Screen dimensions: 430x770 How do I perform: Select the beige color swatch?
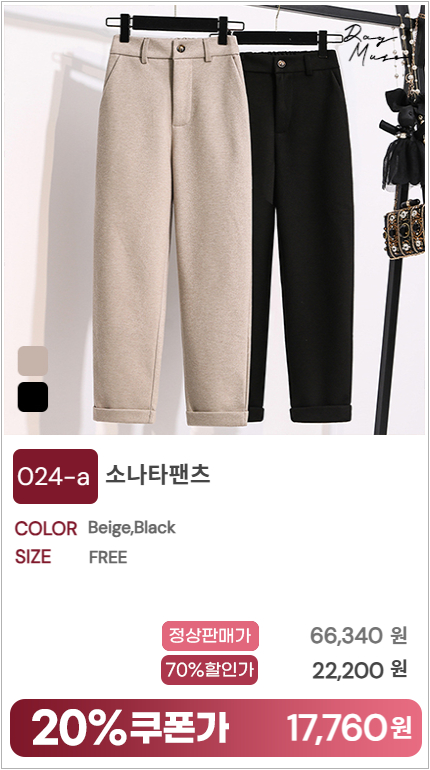(33, 361)
